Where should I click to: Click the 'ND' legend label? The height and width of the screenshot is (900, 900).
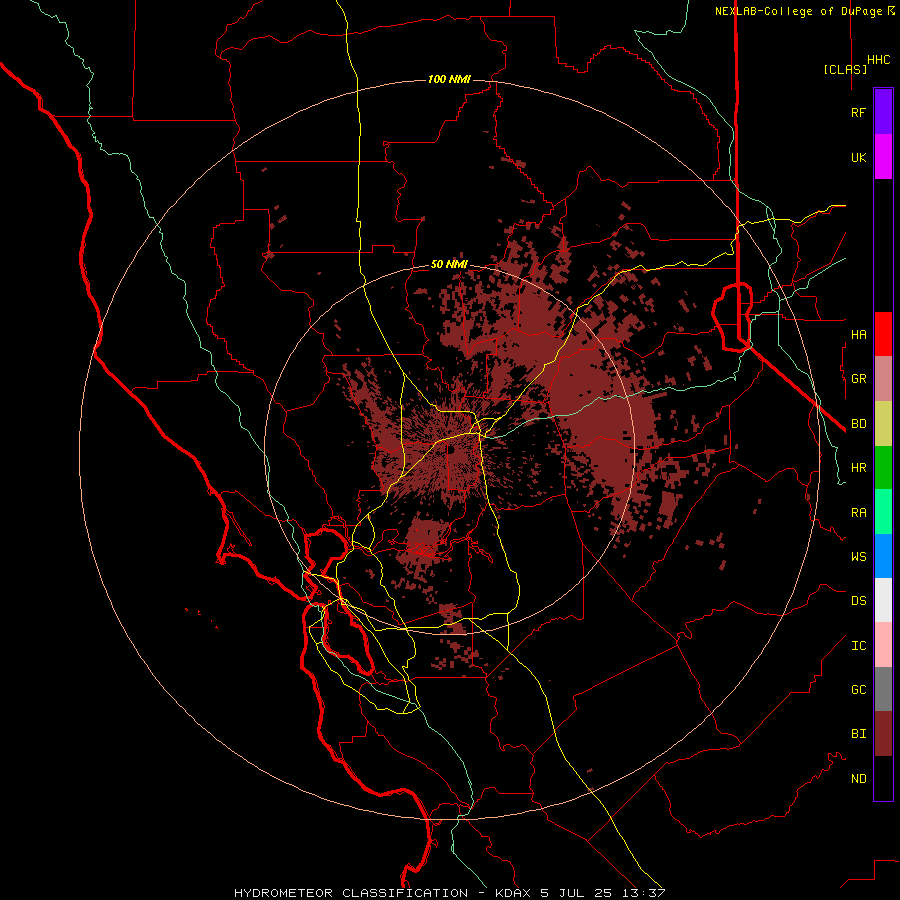[x=858, y=779]
